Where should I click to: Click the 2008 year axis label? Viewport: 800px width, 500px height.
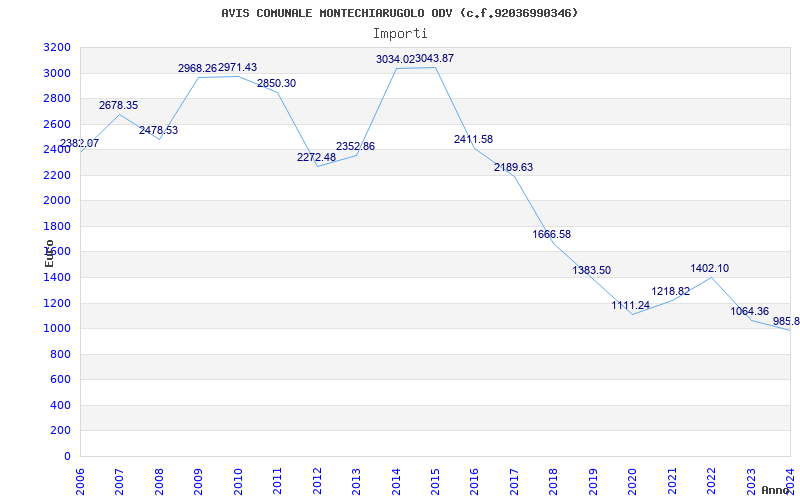click(x=159, y=482)
